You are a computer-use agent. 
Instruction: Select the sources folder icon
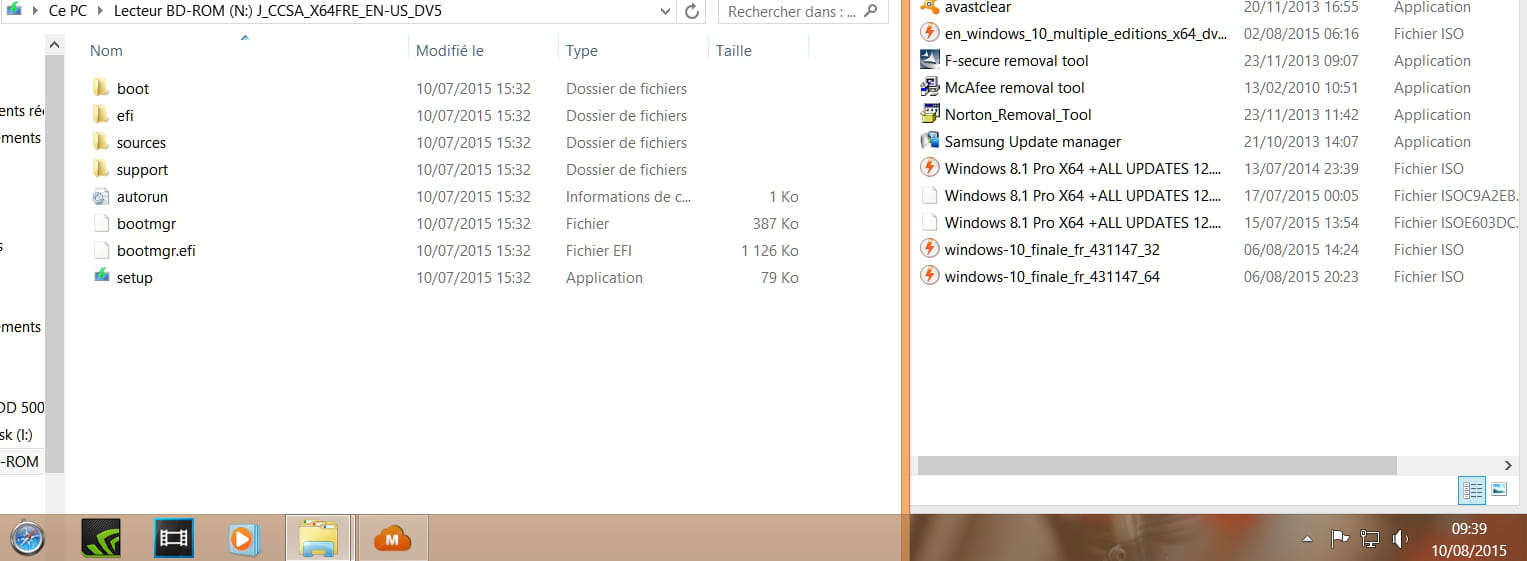[100, 142]
